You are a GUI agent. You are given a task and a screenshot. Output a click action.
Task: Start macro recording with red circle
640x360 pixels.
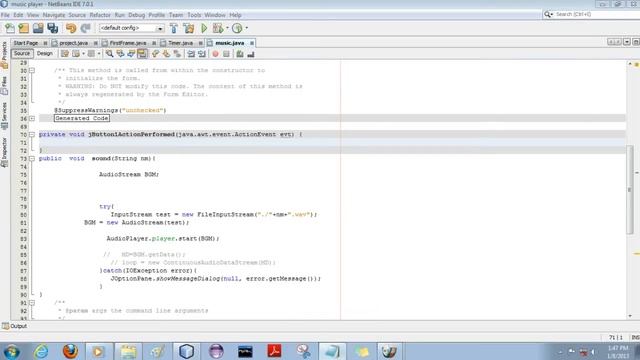click(215, 54)
